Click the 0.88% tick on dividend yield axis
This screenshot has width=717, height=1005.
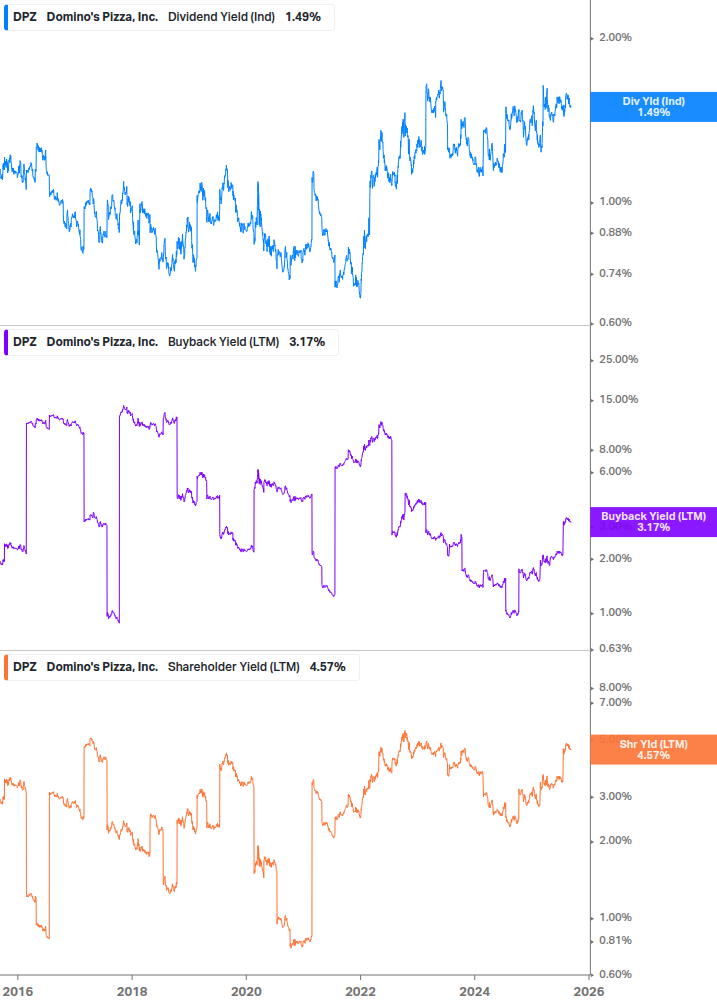pos(615,233)
